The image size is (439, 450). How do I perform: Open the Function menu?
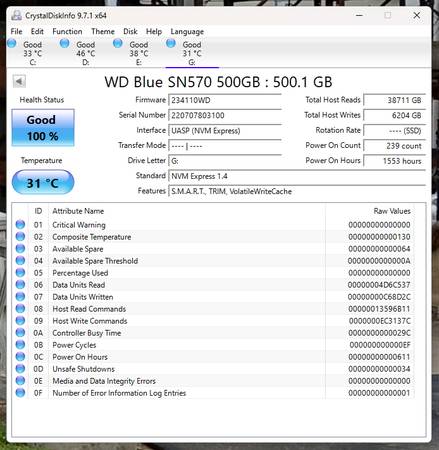click(67, 31)
